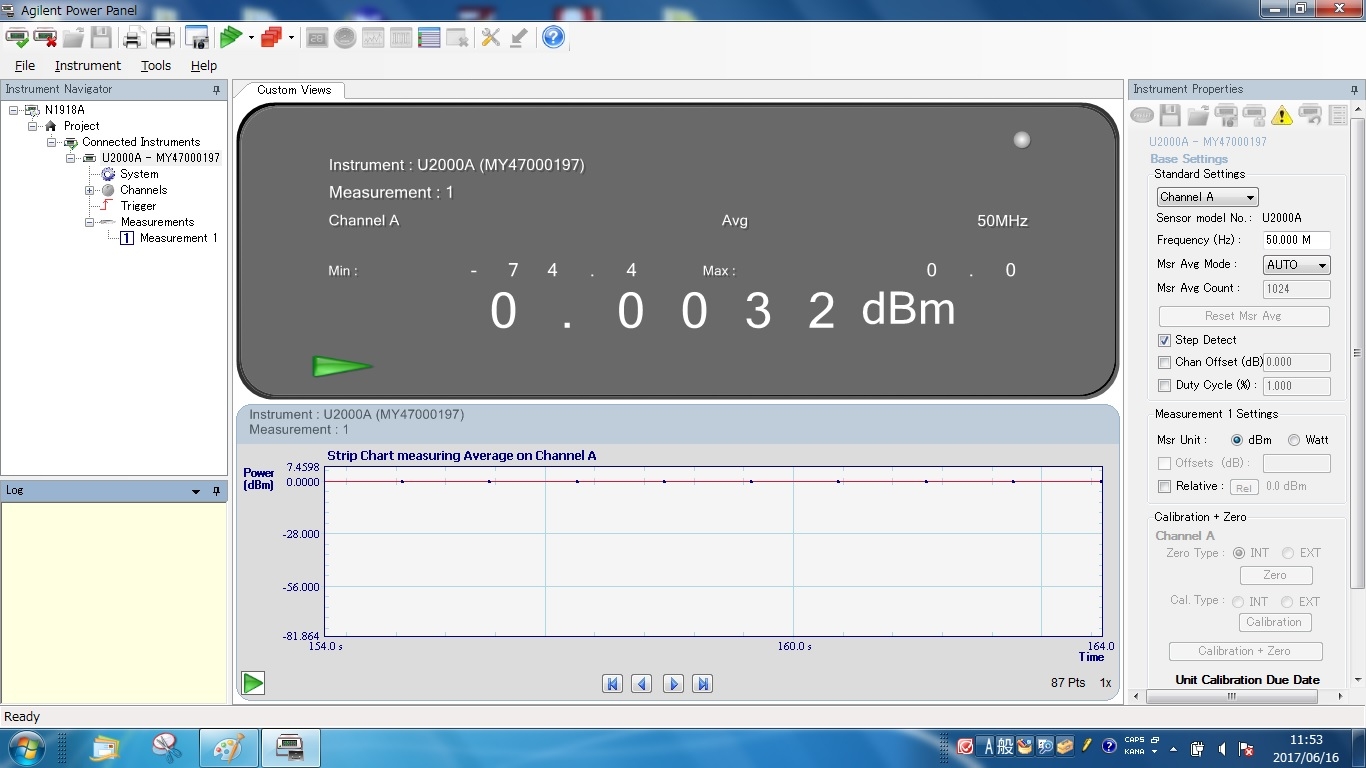The width and height of the screenshot is (1366, 768).
Task: Click the settings list icon in Instrument Properties
Action: [x=1338, y=116]
